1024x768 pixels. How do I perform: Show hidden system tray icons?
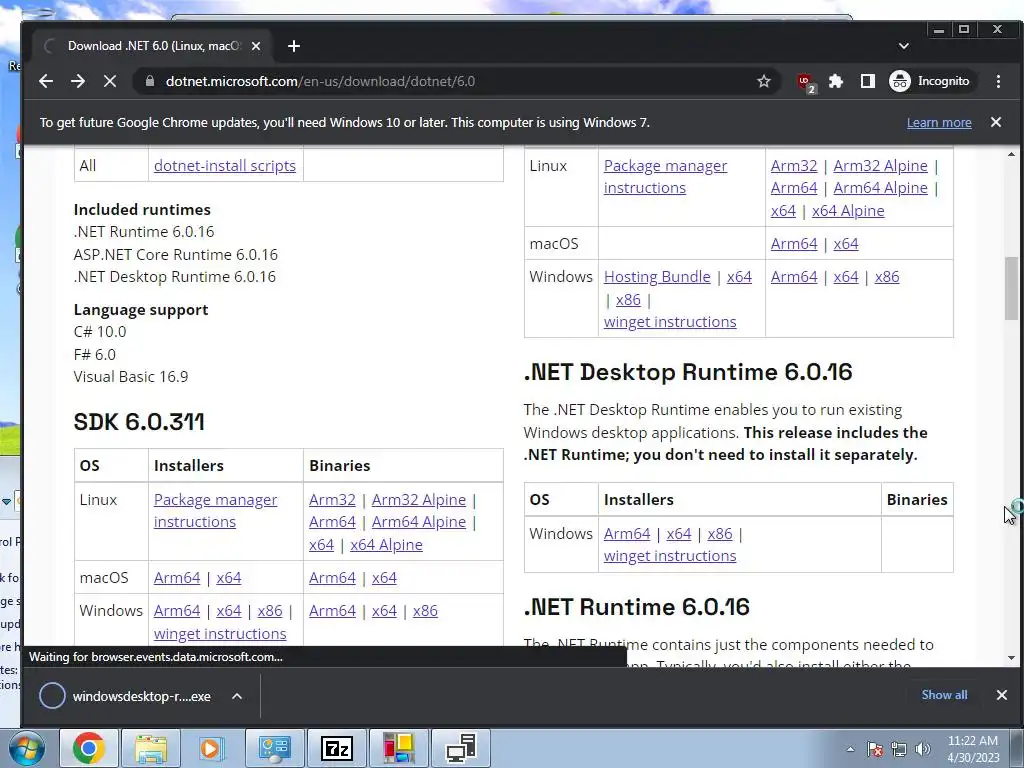[850, 749]
